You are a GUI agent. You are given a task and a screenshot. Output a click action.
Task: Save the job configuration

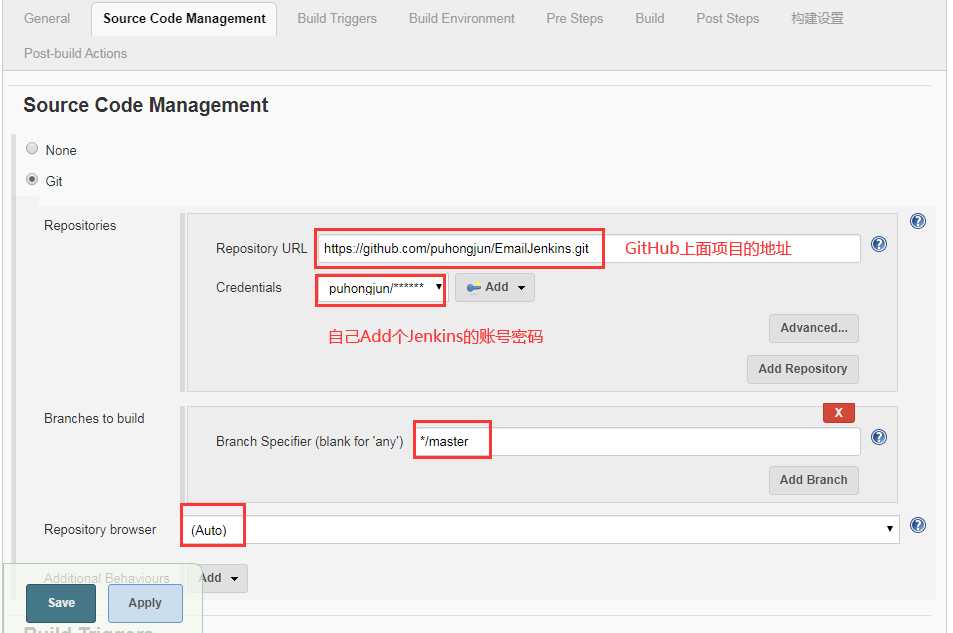[61, 603]
